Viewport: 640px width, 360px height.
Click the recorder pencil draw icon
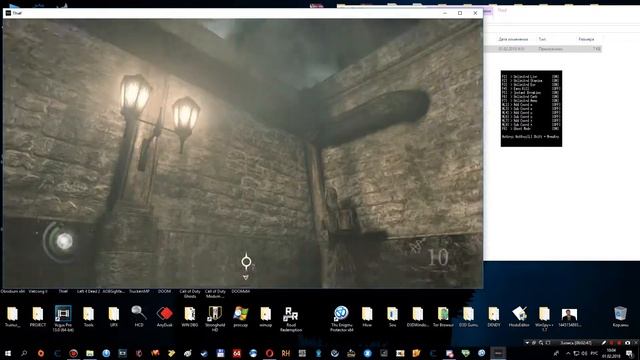(x=604, y=343)
